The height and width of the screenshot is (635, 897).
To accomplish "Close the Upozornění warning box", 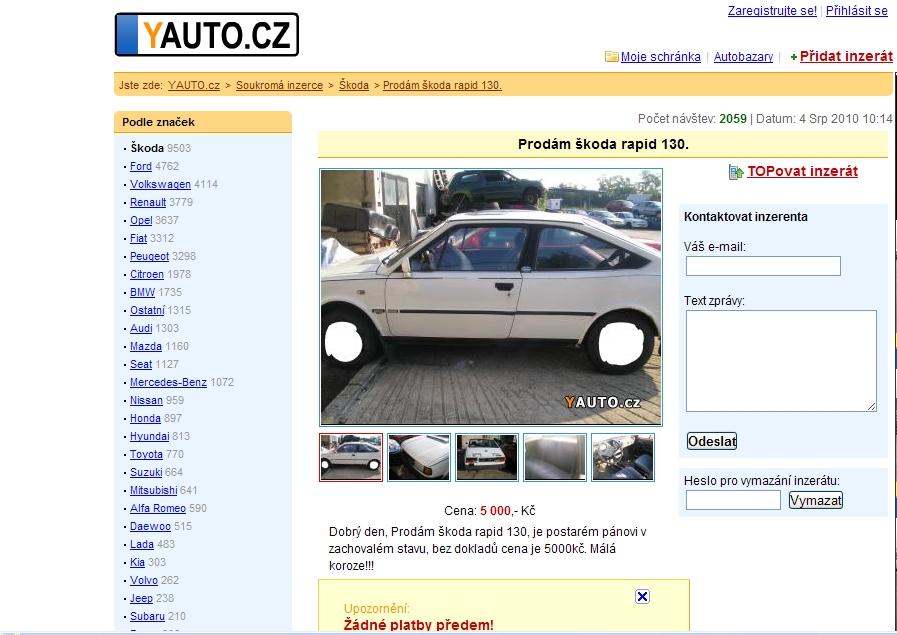I will tap(642, 596).
